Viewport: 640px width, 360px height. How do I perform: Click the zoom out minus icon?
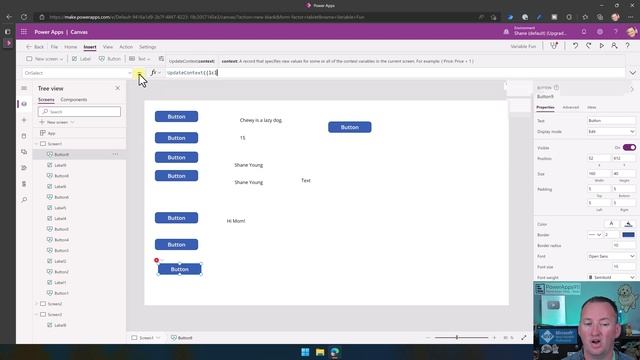click(428, 338)
